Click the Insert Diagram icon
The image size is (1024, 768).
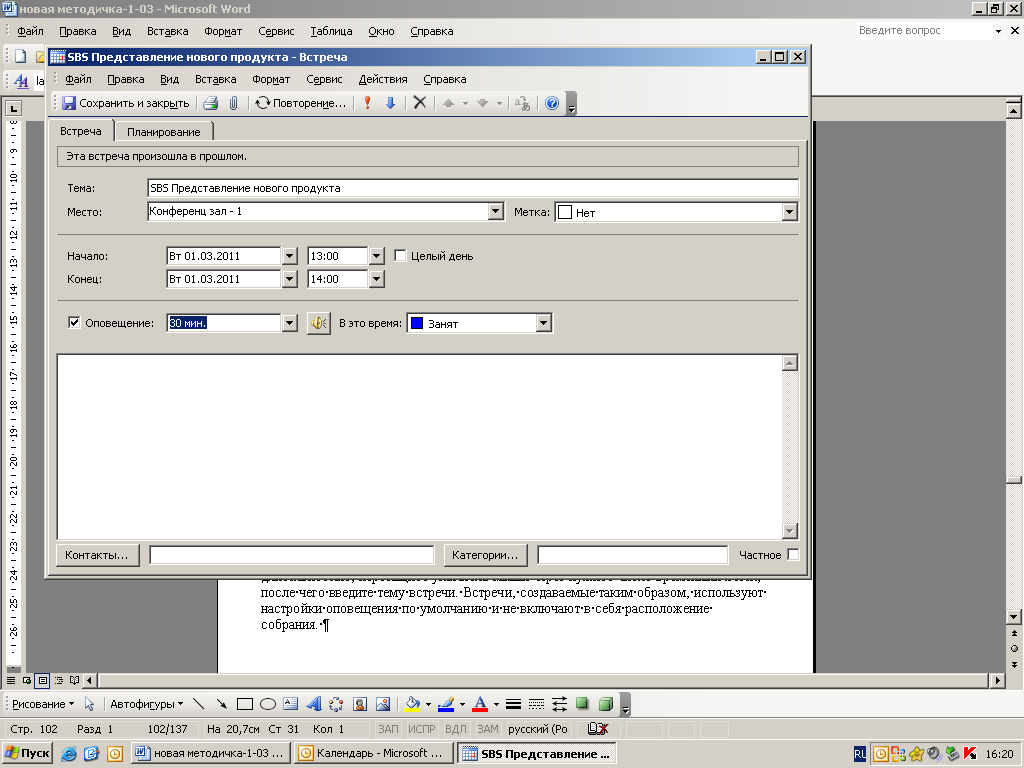point(336,704)
